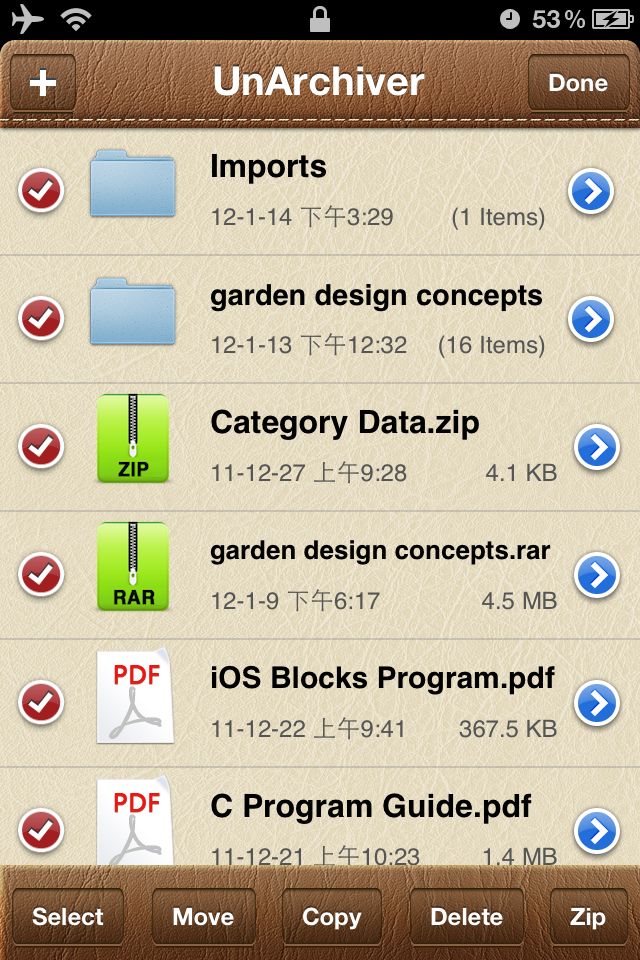
Task: Click the garden design concepts folder icon
Action: [x=132, y=312]
